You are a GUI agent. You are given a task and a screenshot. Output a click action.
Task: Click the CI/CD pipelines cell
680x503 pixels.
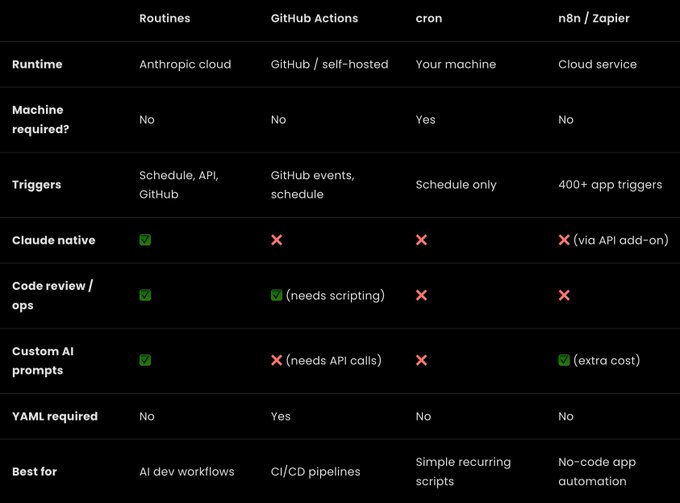[315, 471]
